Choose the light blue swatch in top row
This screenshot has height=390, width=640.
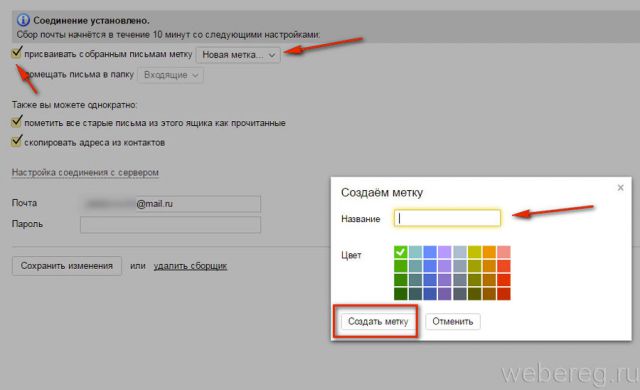pos(430,252)
